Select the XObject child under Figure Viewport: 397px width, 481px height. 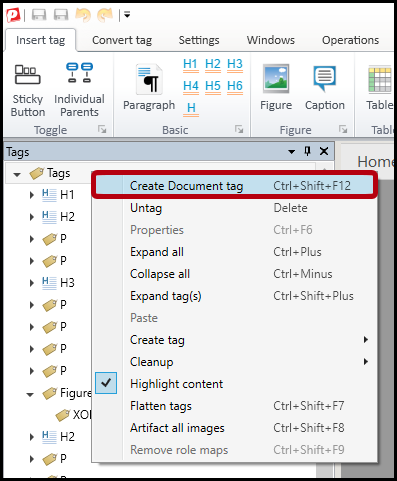click(73, 415)
